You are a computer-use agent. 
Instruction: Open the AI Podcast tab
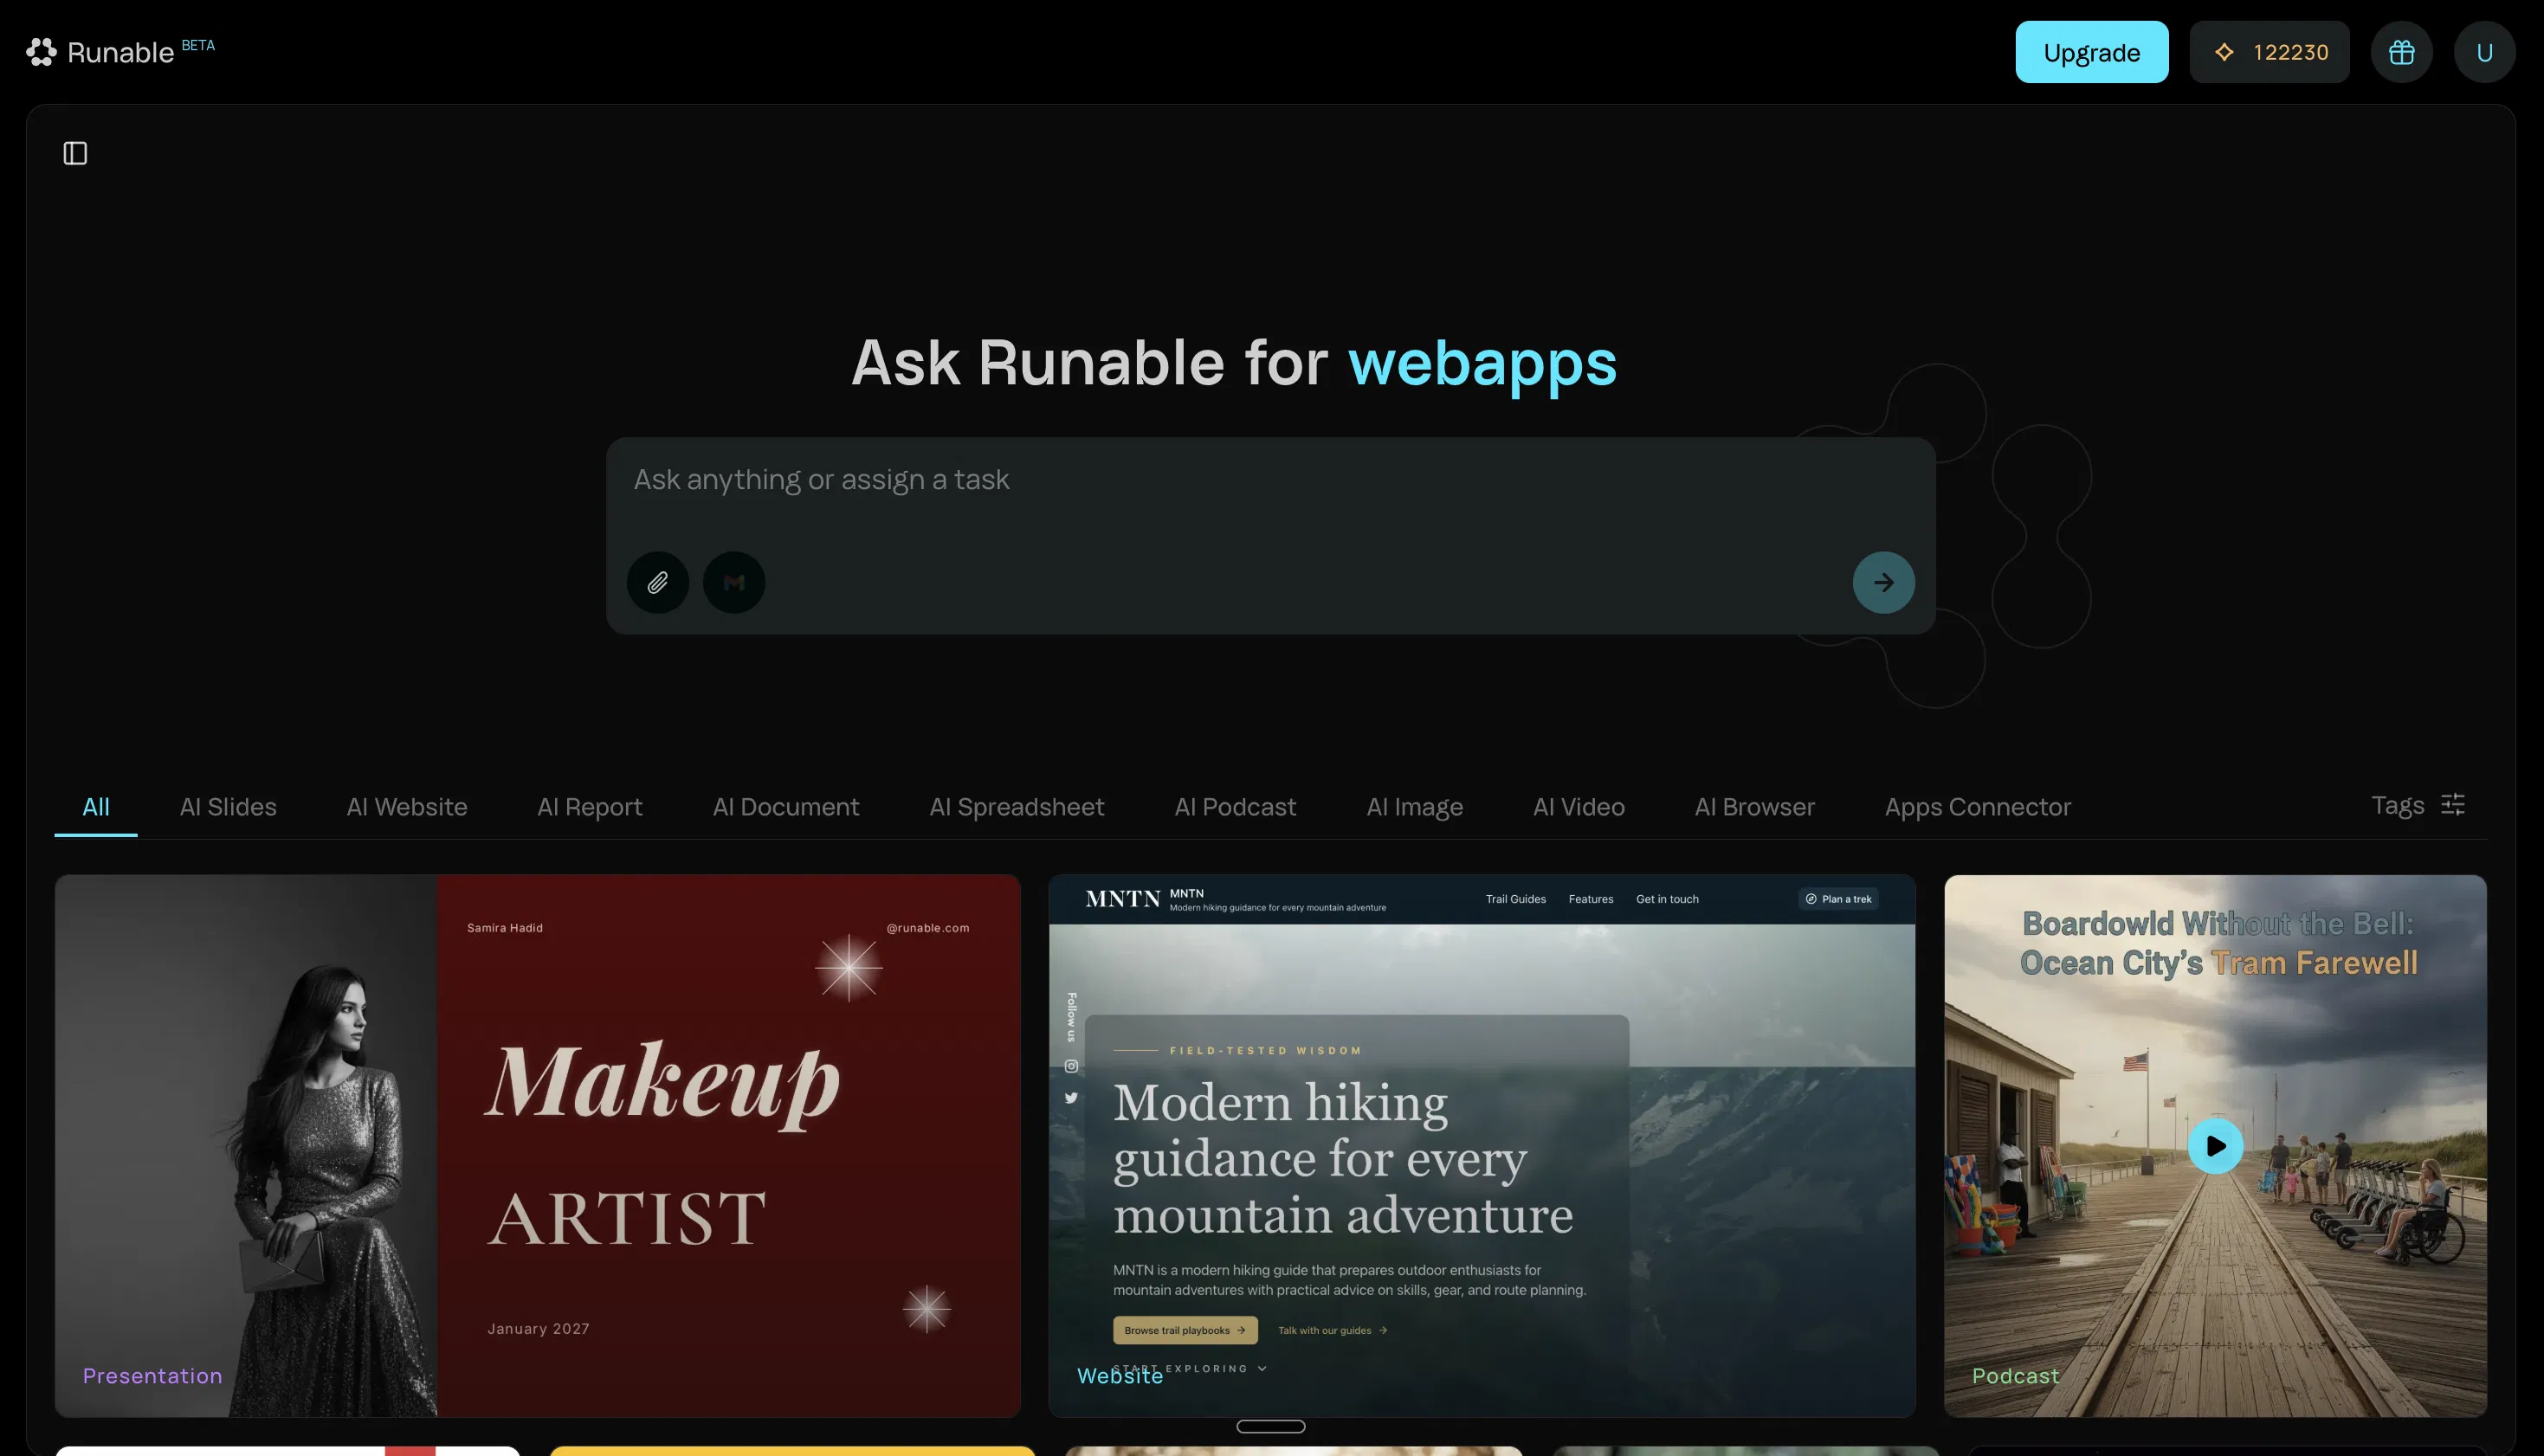[x=1235, y=807]
